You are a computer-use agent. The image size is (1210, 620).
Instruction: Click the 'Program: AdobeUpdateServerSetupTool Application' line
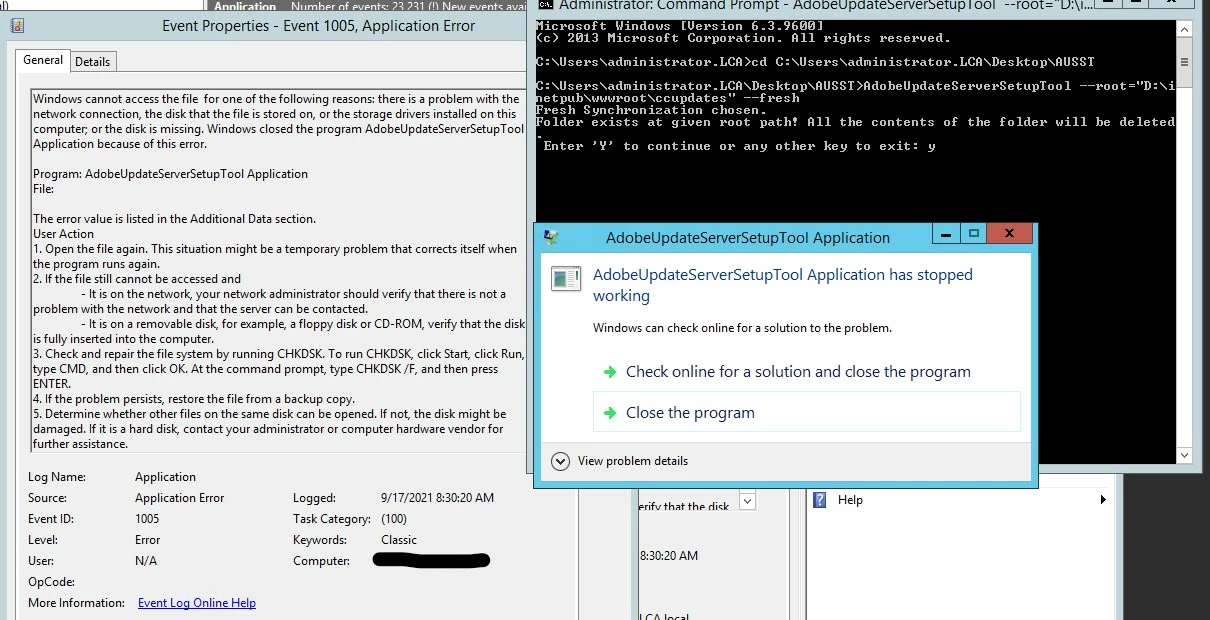click(170, 174)
